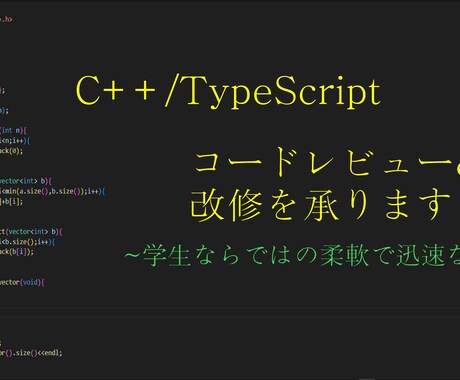Screen dimensions: 460x380
Task: Click the ".h>" include line
Action: point(6,19)
